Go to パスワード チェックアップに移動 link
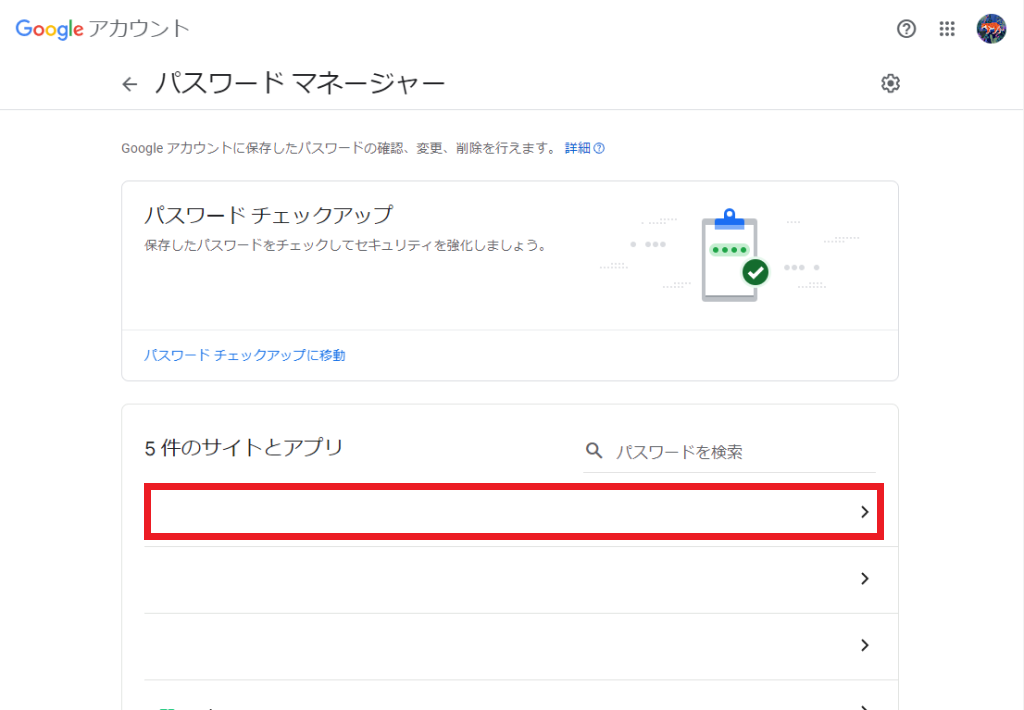This screenshot has height=710, width=1024. coord(245,355)
